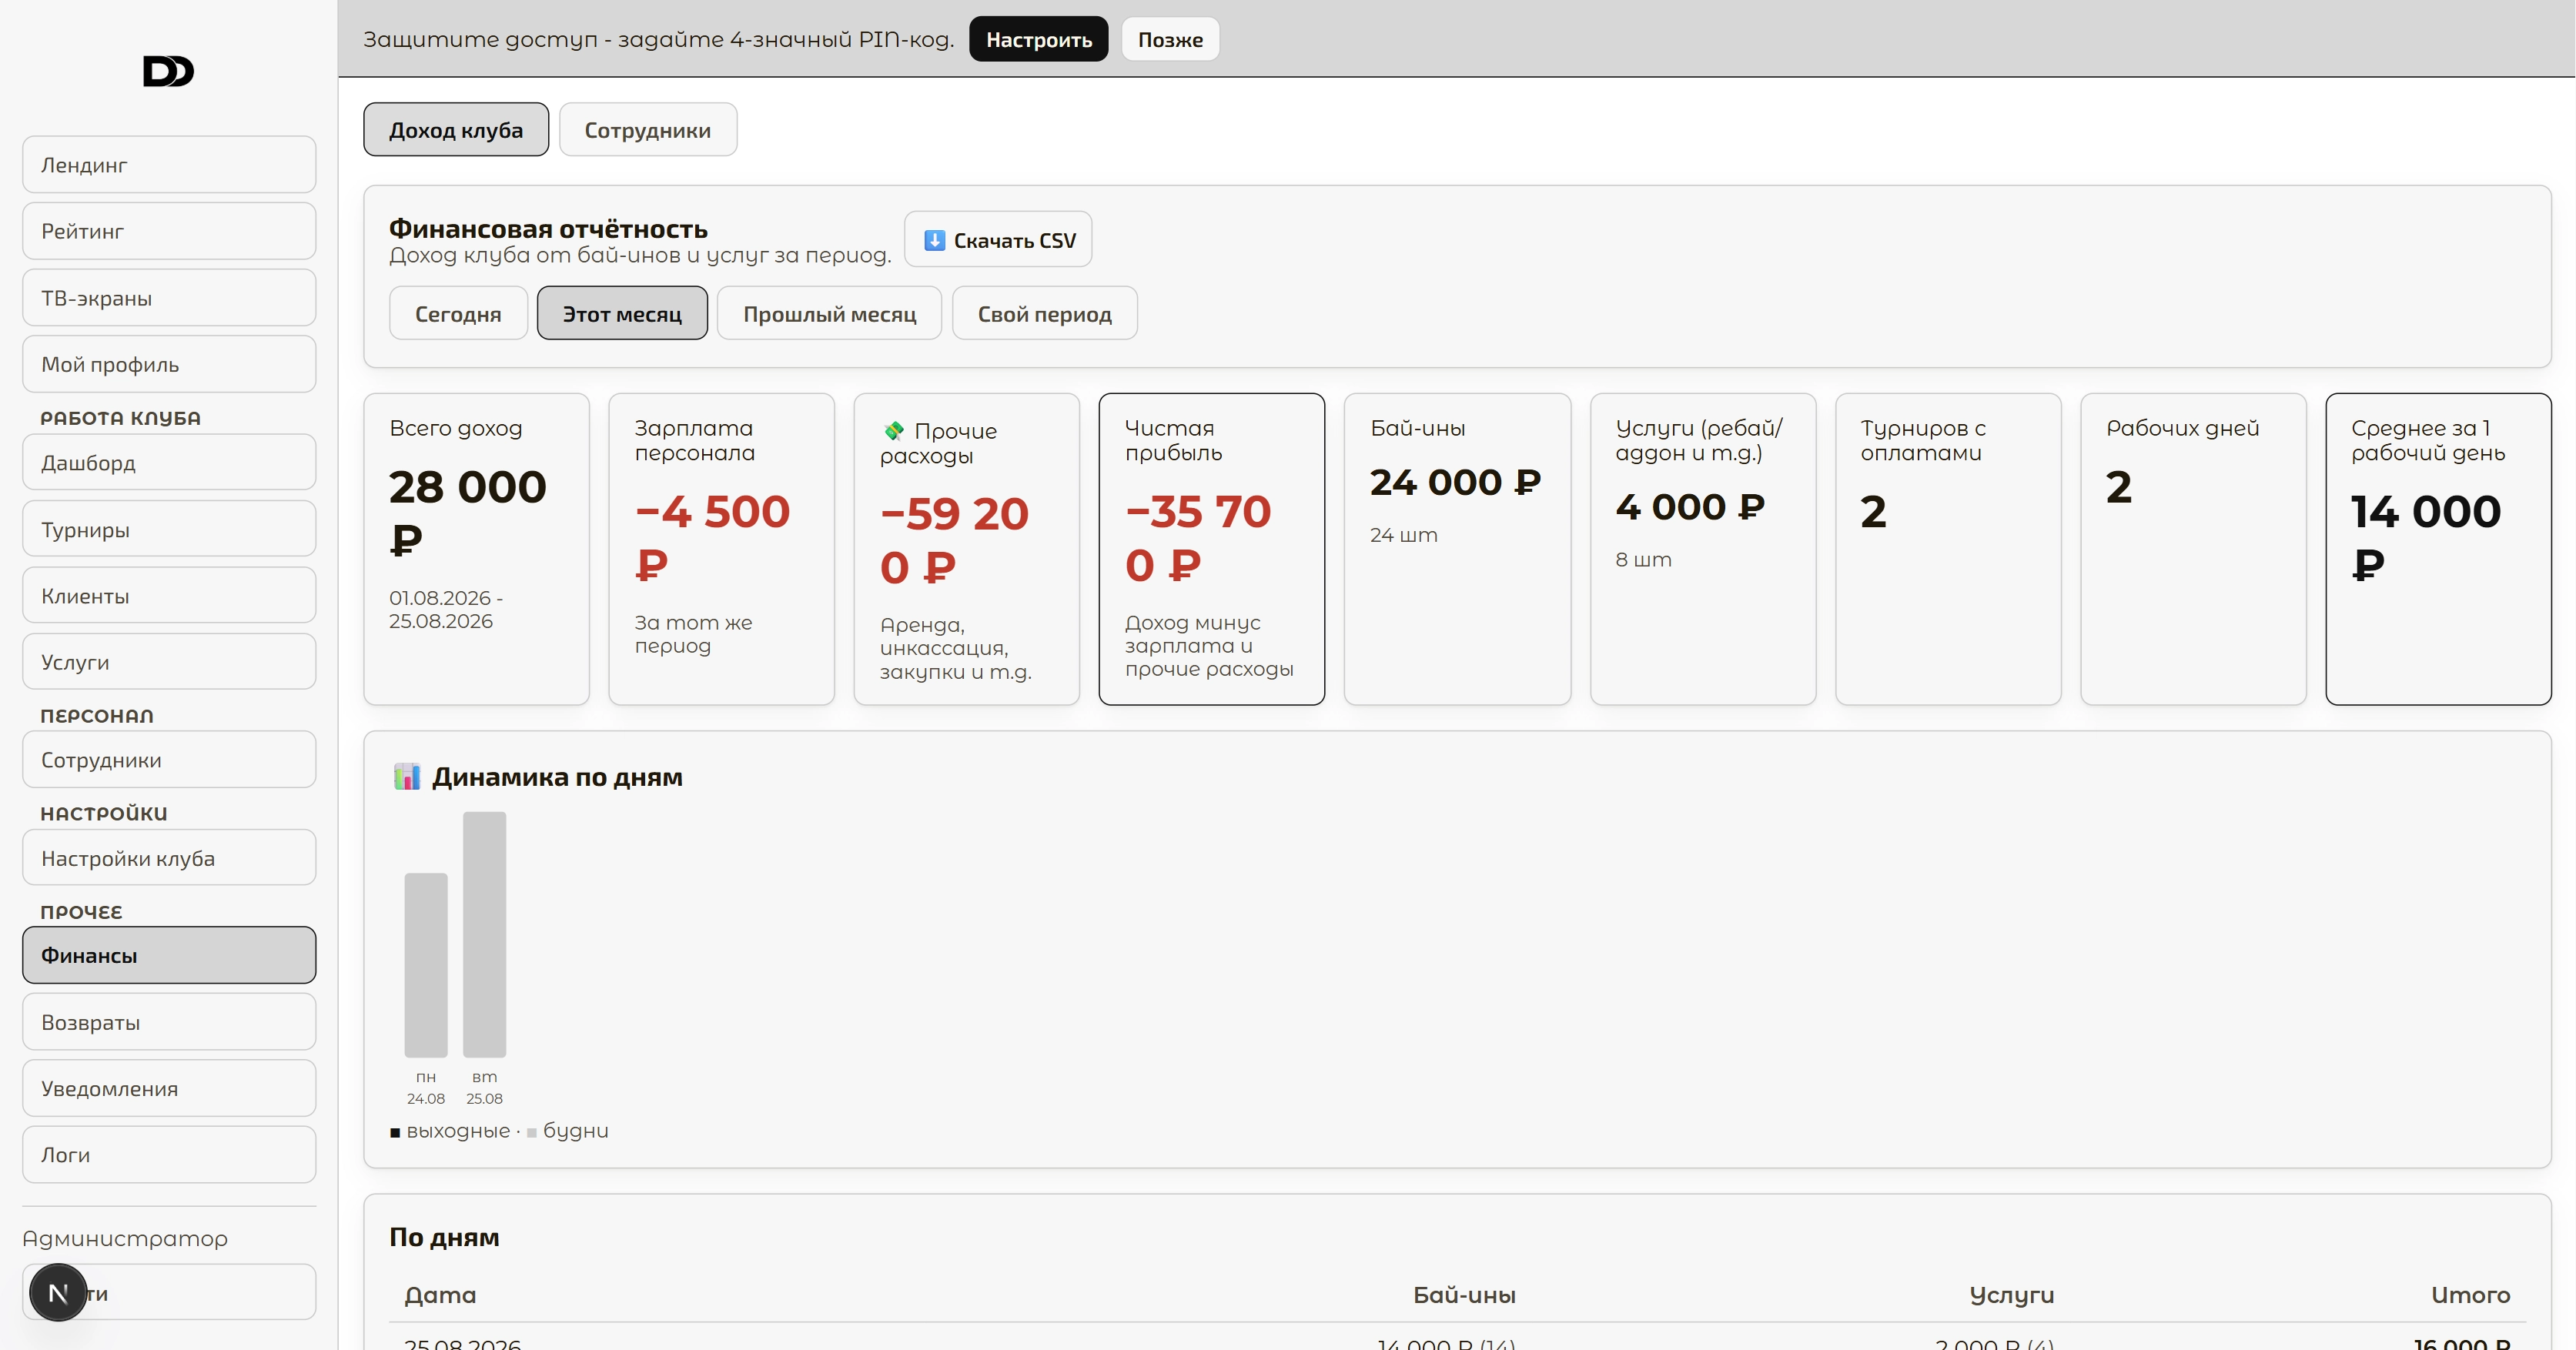Click the Турниров с оплатами card
Viewport: 2576px width, 1350px height.
[x=1947, y=549]
